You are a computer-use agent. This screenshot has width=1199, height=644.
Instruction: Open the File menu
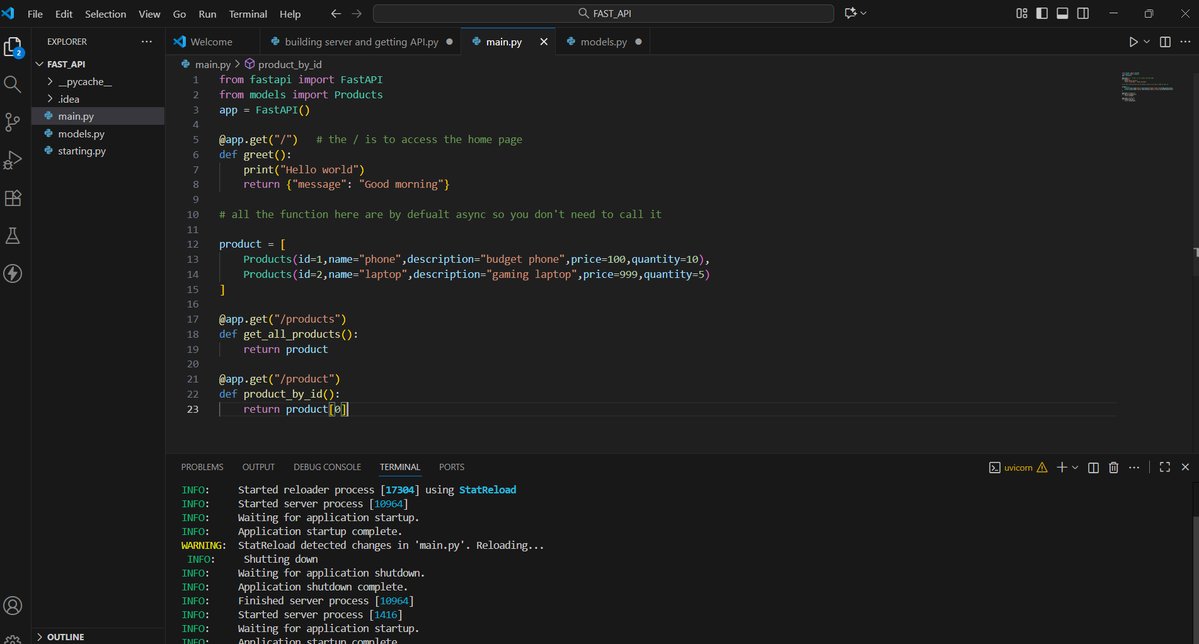point(35,14)
